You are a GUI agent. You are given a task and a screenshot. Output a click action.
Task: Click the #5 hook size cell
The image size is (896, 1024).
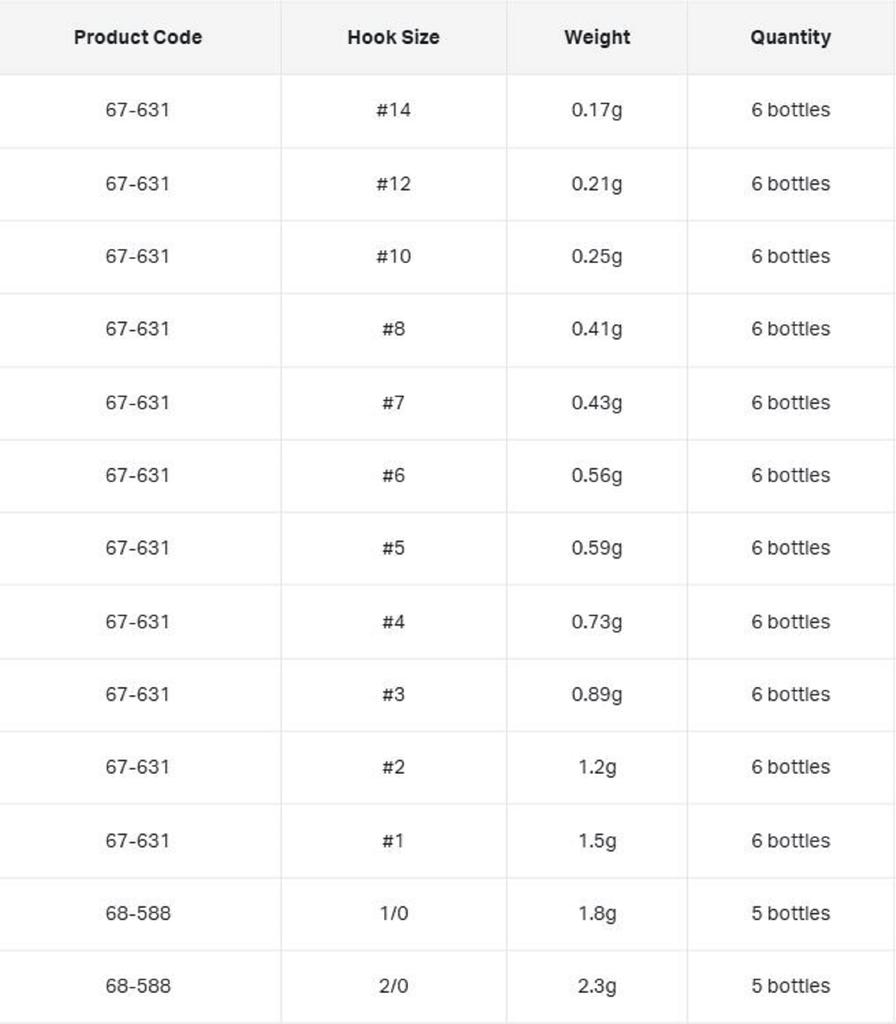(393, 548)
